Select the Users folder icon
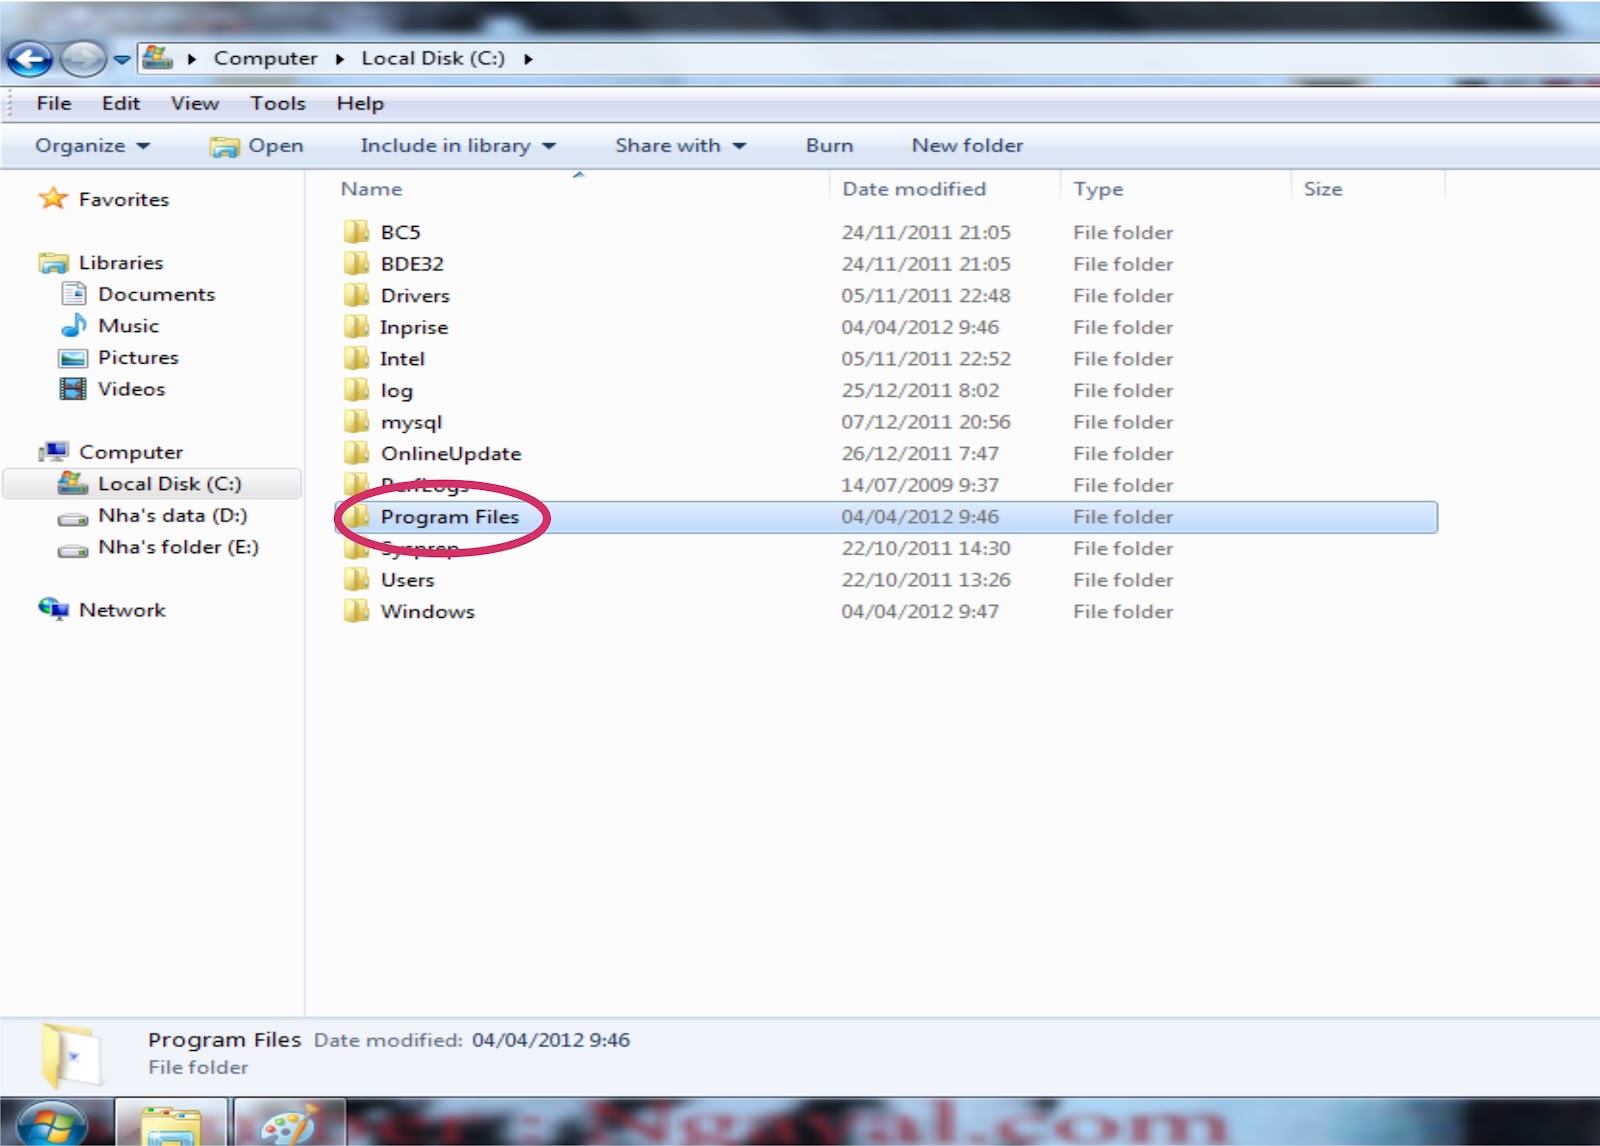This screenshot has width=1600, height=1146. tap(356, 579)
